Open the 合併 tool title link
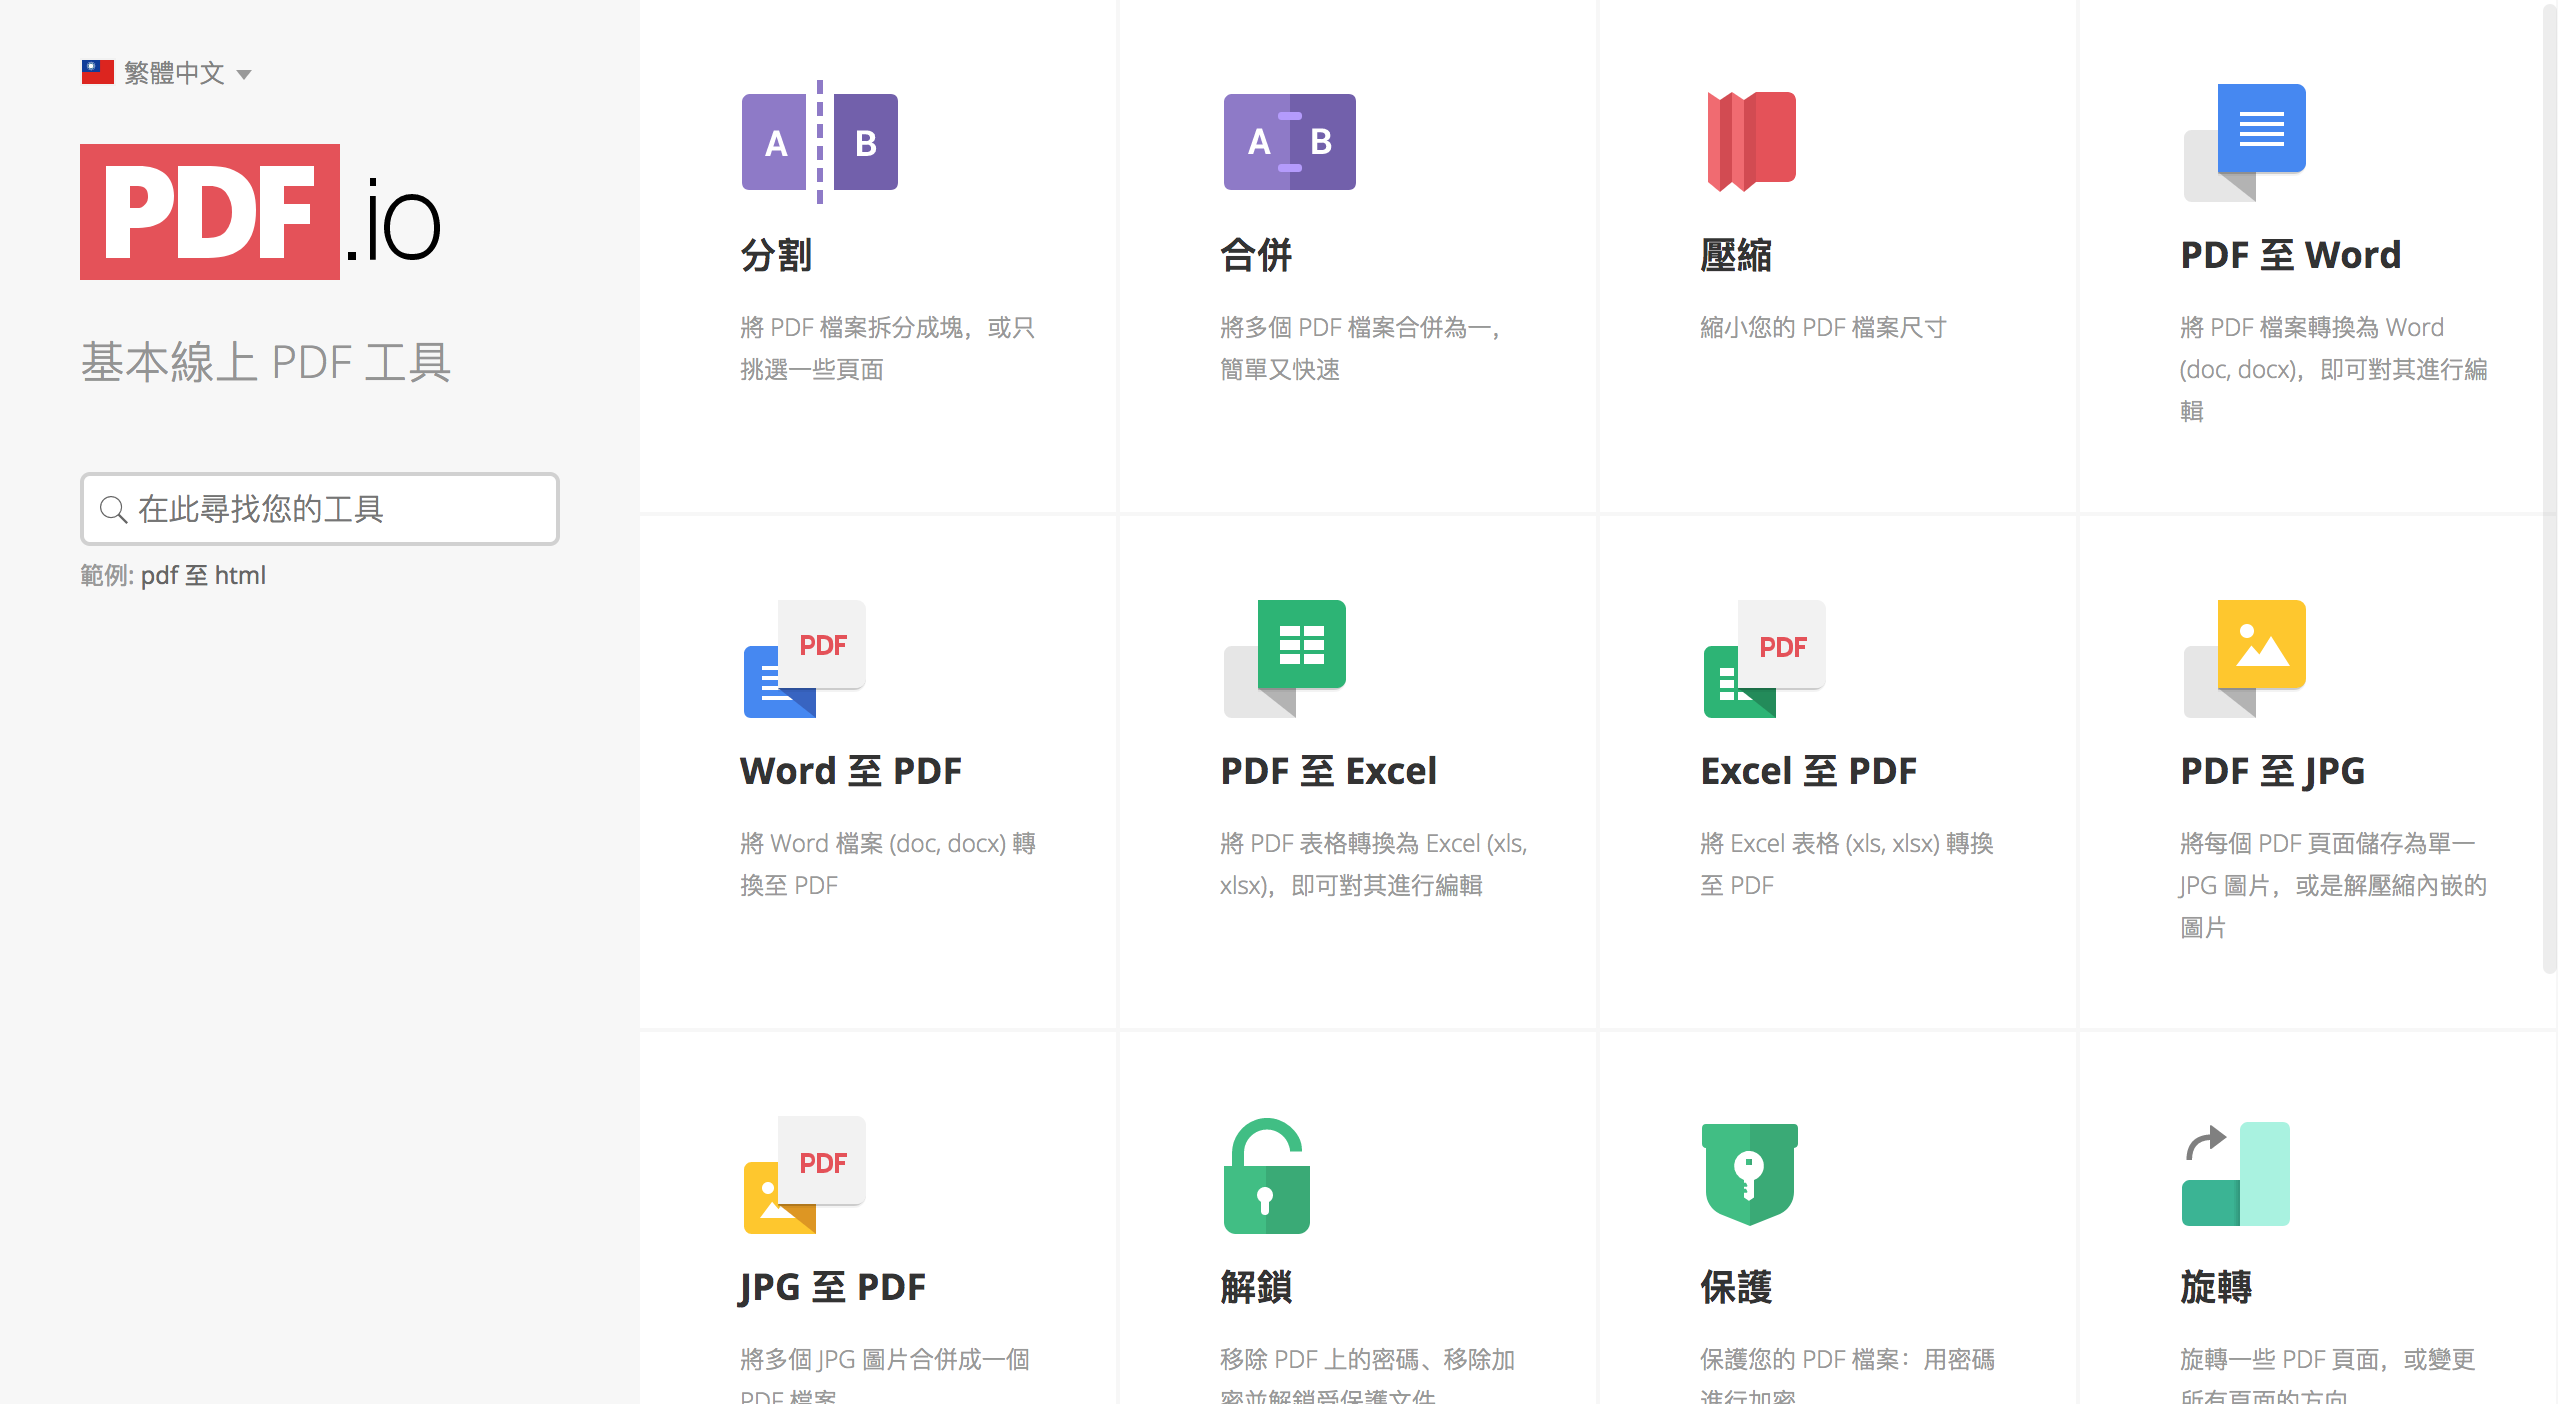This screenshot has height=1404, width=2558. click(x=1256, y=255)
